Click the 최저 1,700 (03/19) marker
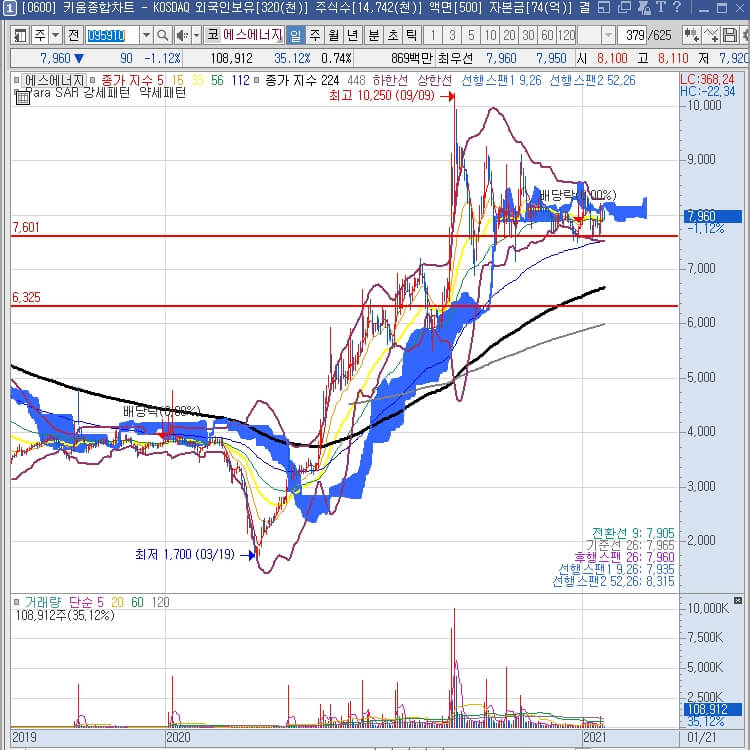This screenshot has height=750, width=750. [x=195, y=554]
